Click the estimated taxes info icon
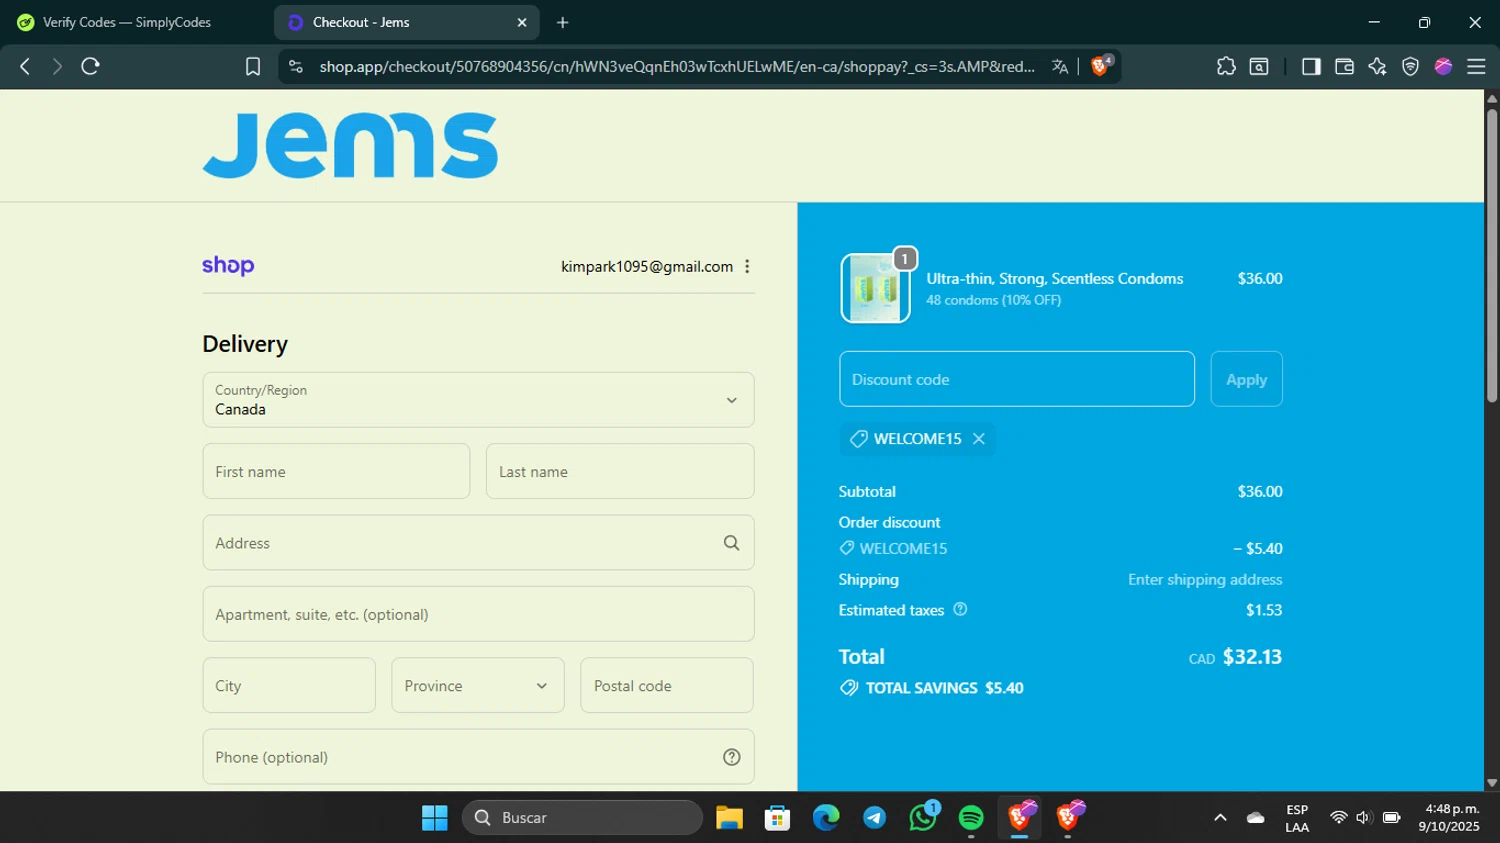Viewport: 1500px width, 843px height. 960,609
